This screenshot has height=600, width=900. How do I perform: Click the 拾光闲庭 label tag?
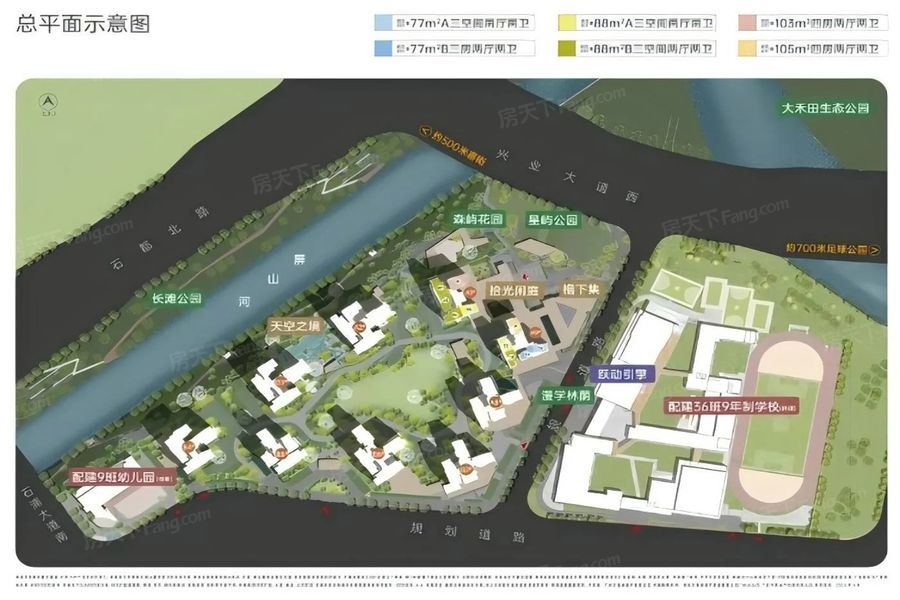(514, 291)
